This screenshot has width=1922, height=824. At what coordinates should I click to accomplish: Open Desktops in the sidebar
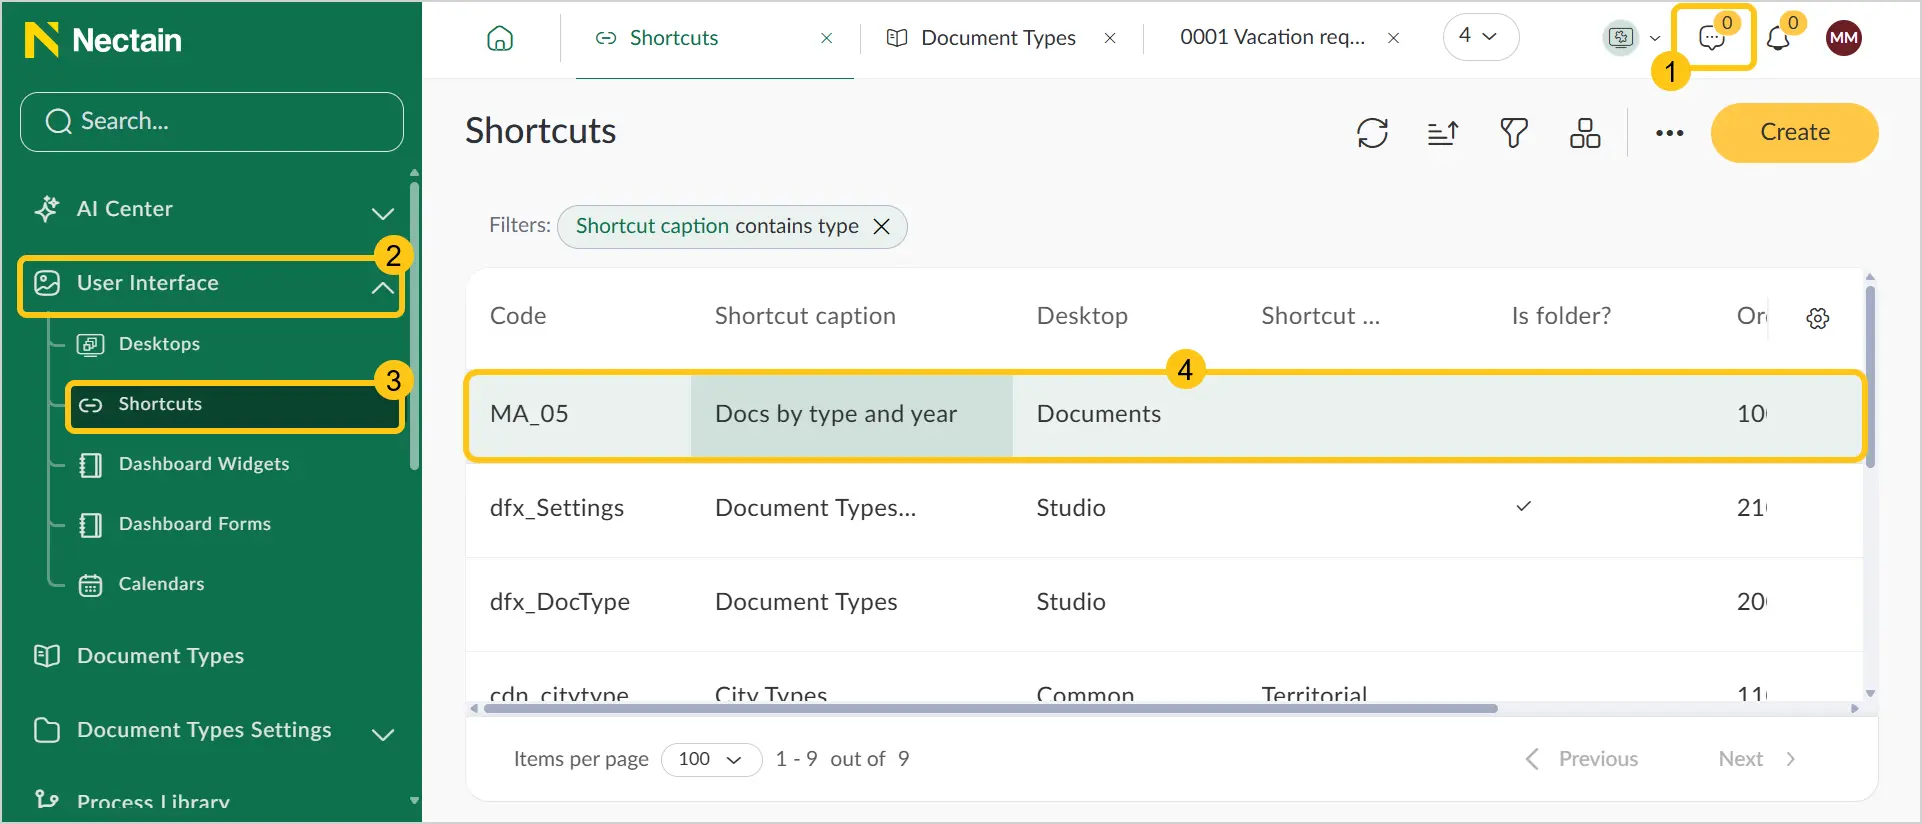159,344
